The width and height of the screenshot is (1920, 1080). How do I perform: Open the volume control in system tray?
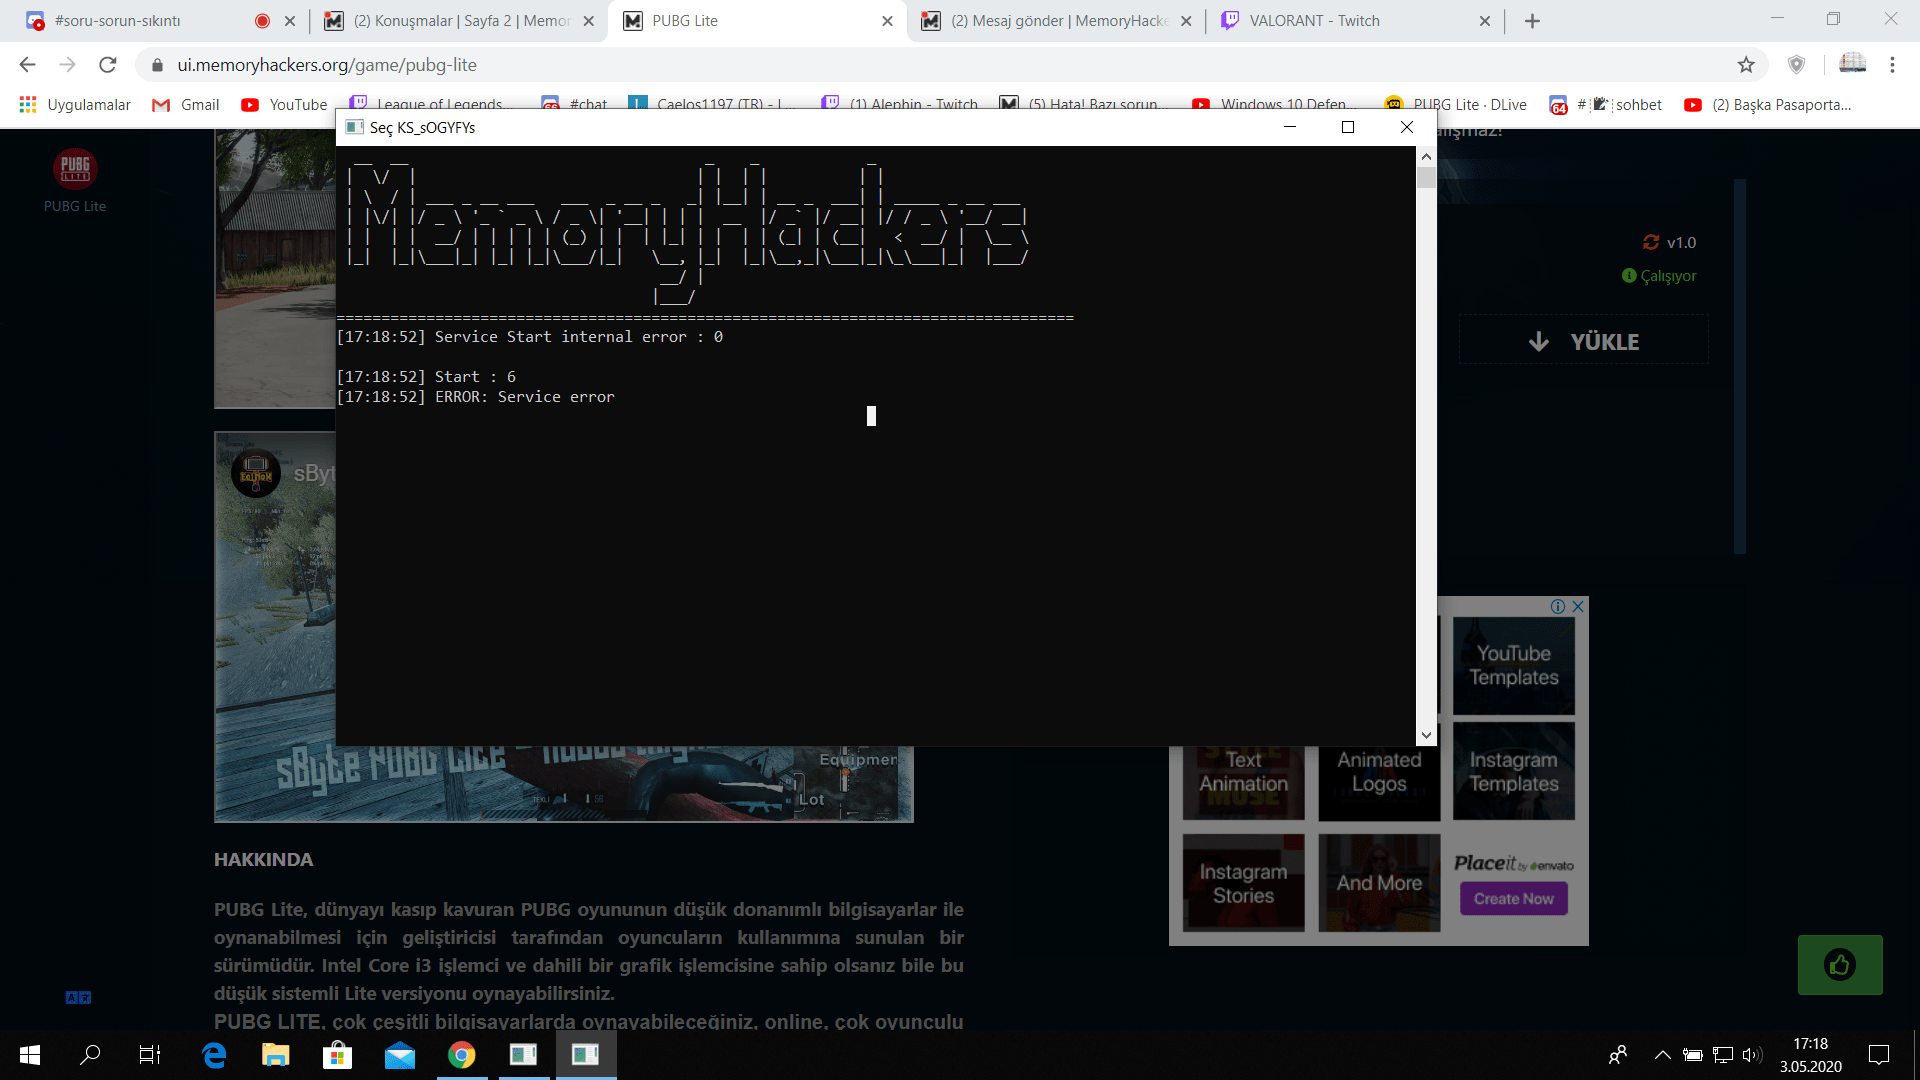[1752, 1055]
